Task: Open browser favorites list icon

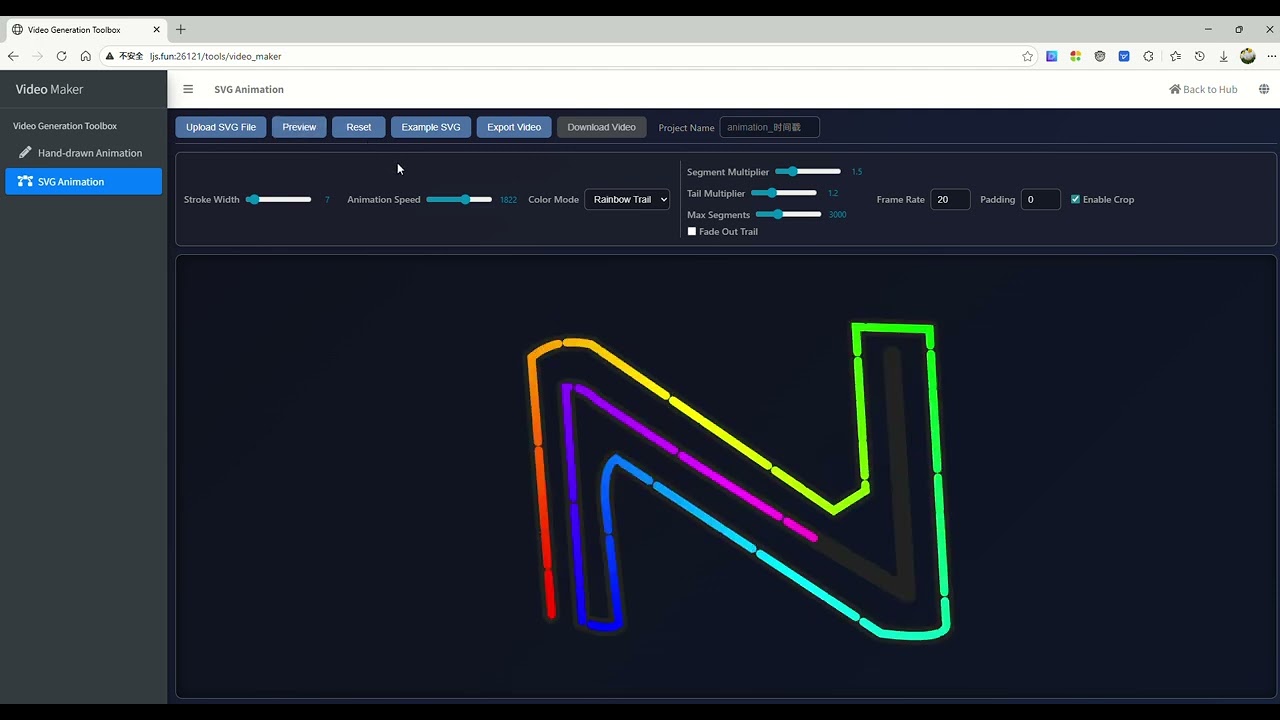Action: 1175,56
